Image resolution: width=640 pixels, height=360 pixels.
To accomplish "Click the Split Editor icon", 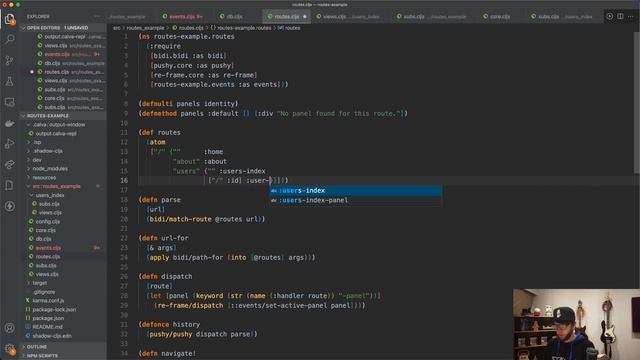I will pyautogui.click(x=620, y=16).
